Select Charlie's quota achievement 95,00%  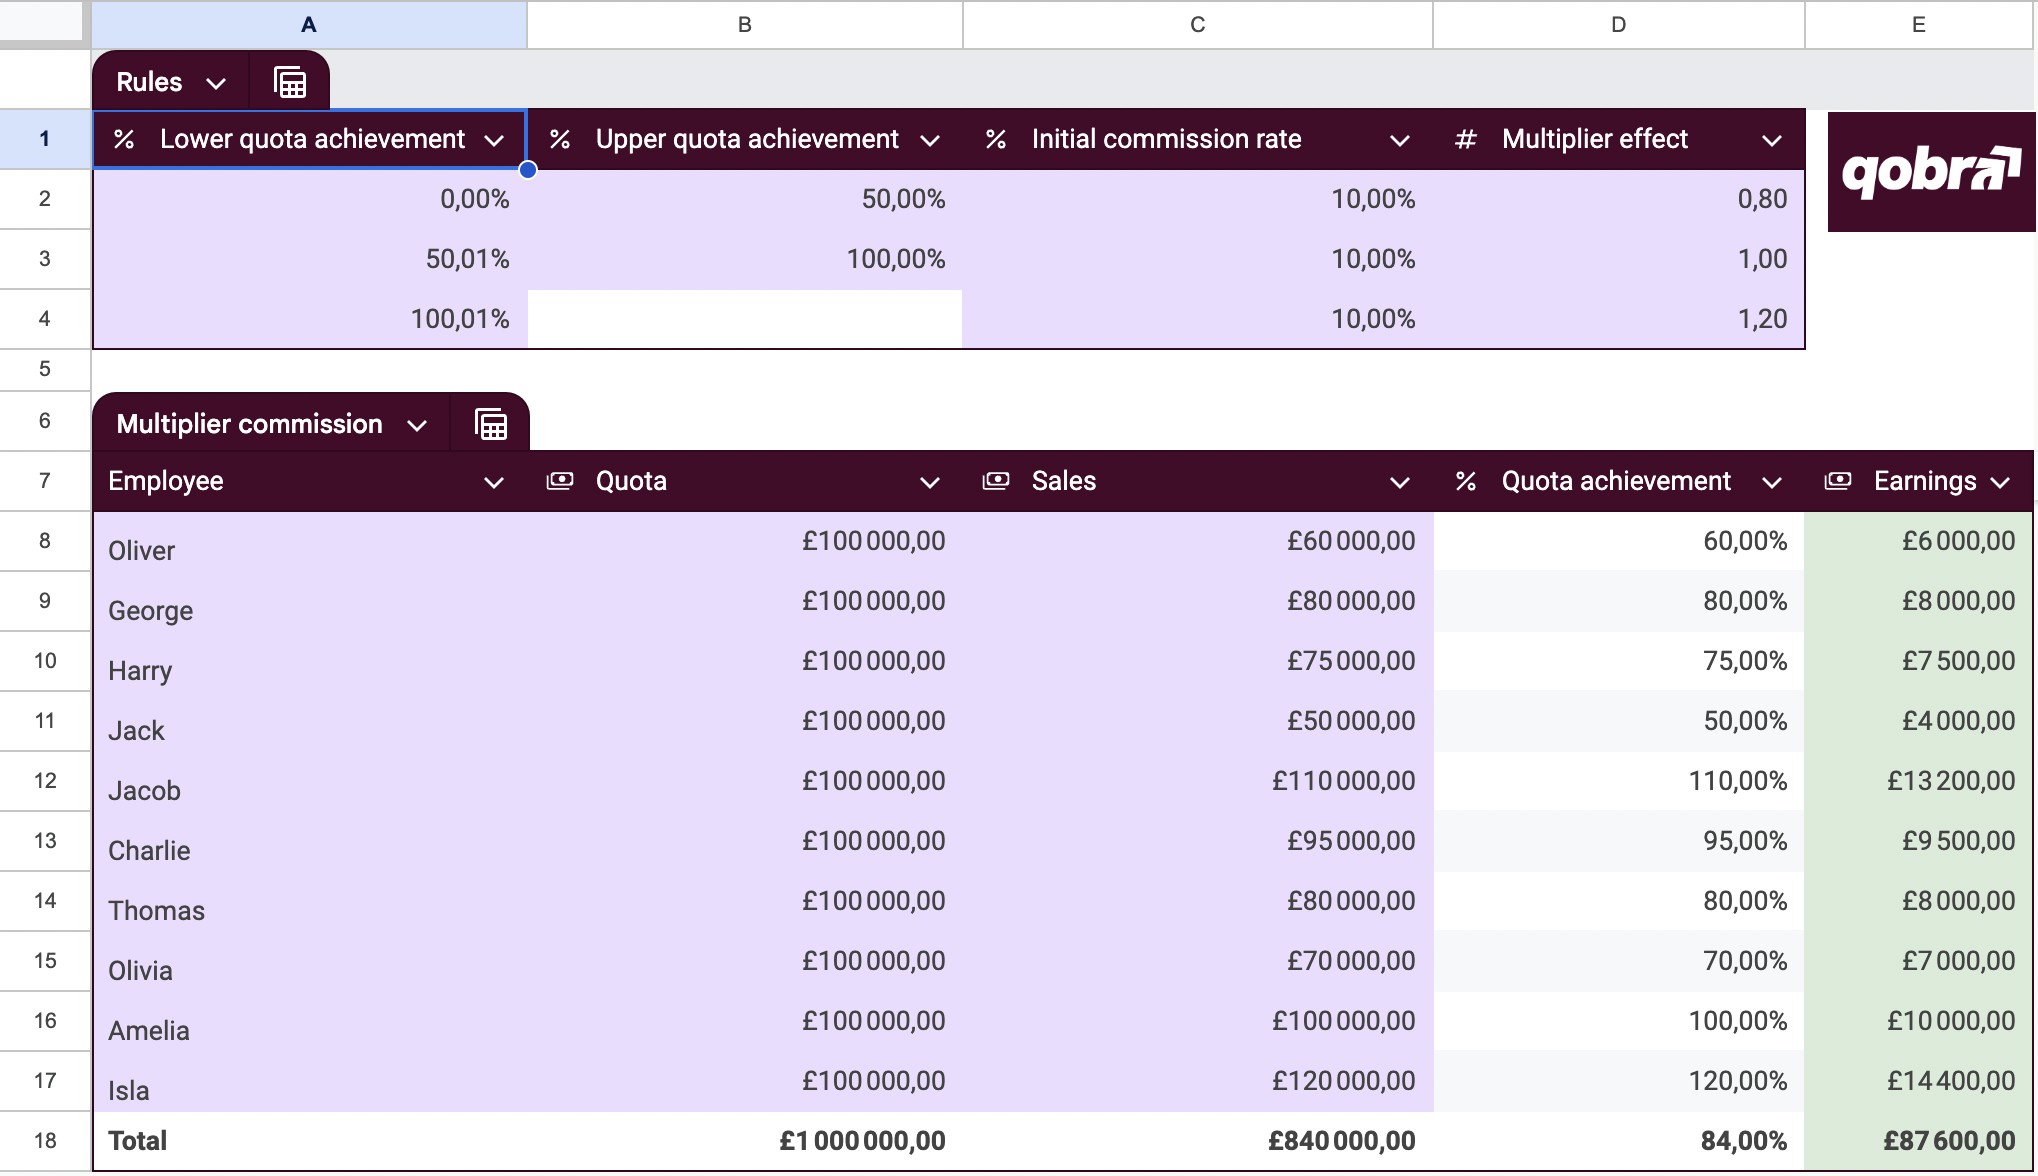pos(1619,841)
